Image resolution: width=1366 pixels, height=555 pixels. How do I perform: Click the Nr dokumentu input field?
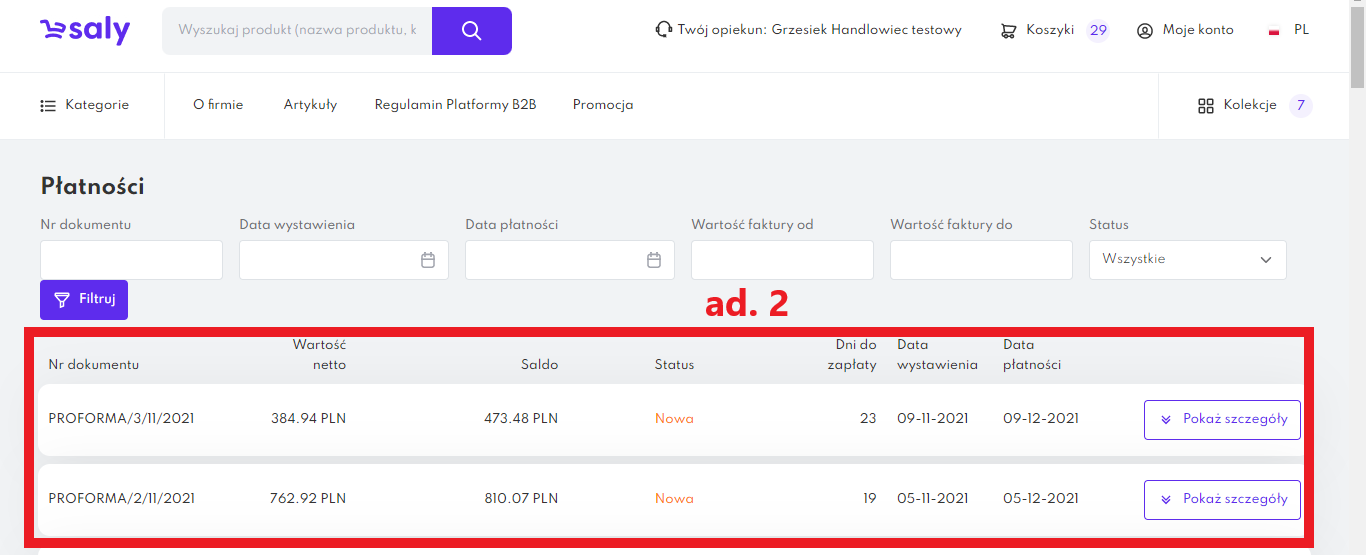click(x=131, y=260)
